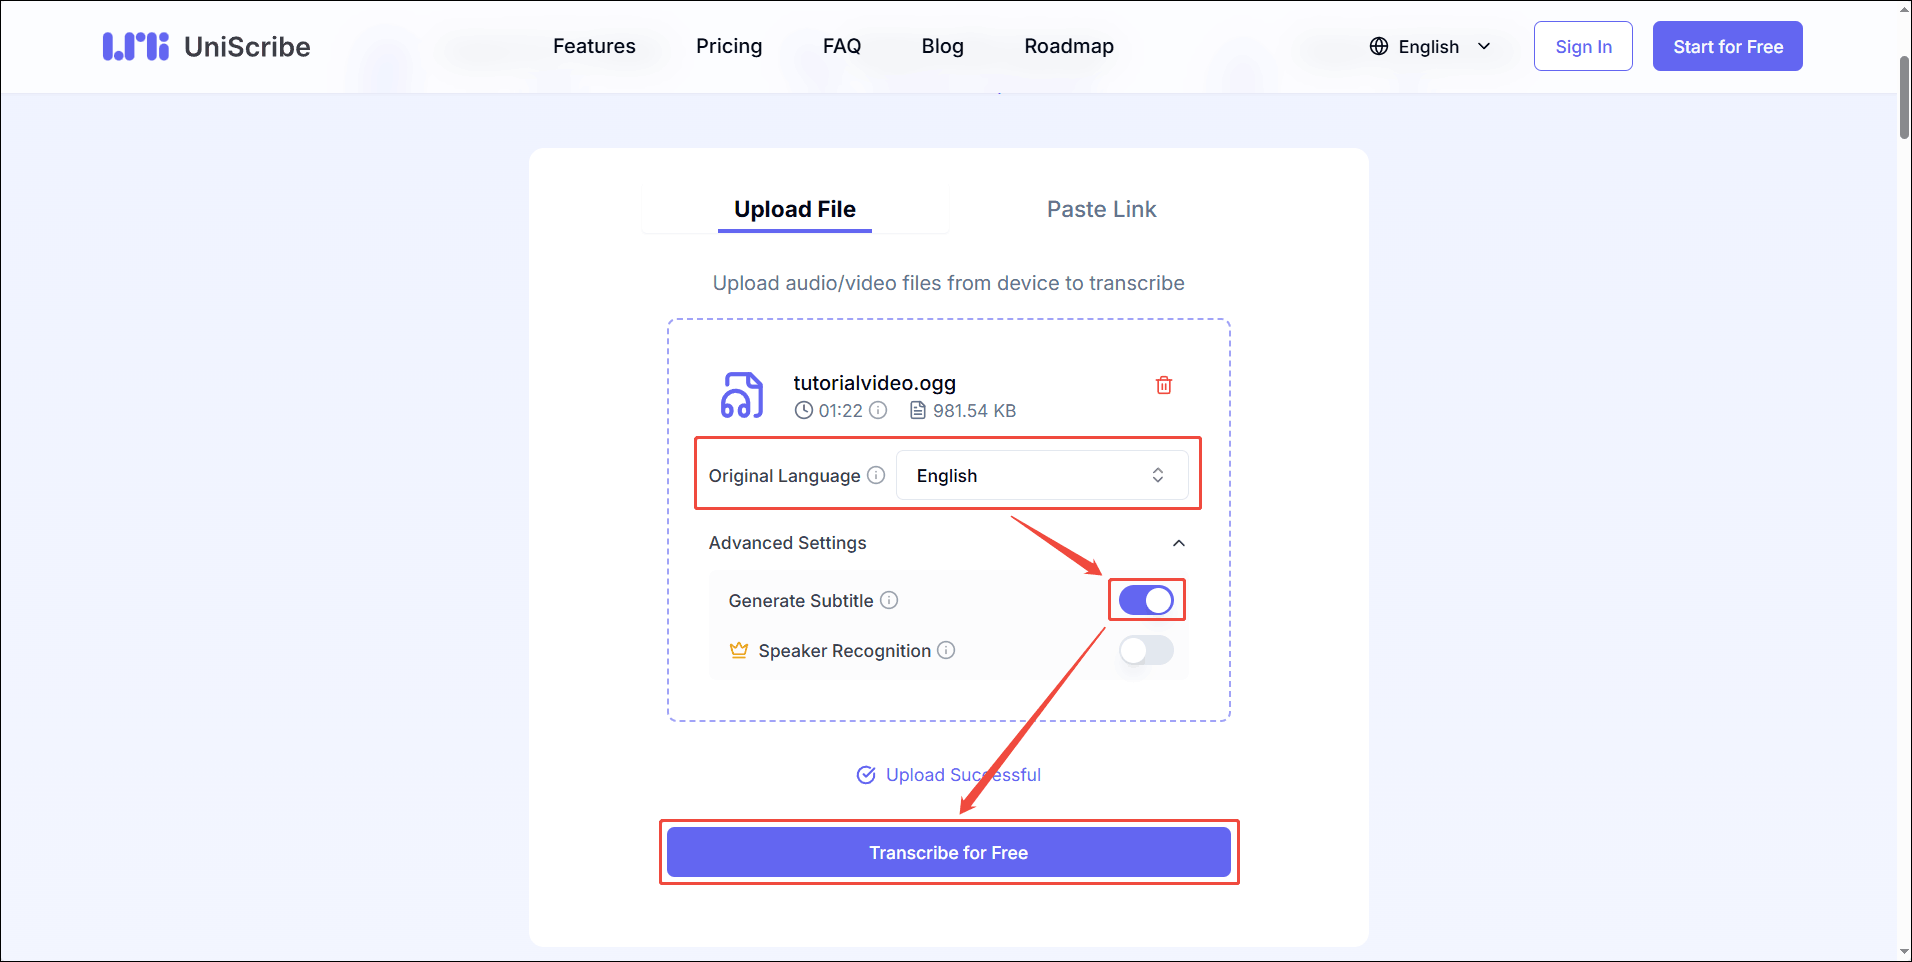Click the info icon next to Generate Subtitle

click(889, 600)
